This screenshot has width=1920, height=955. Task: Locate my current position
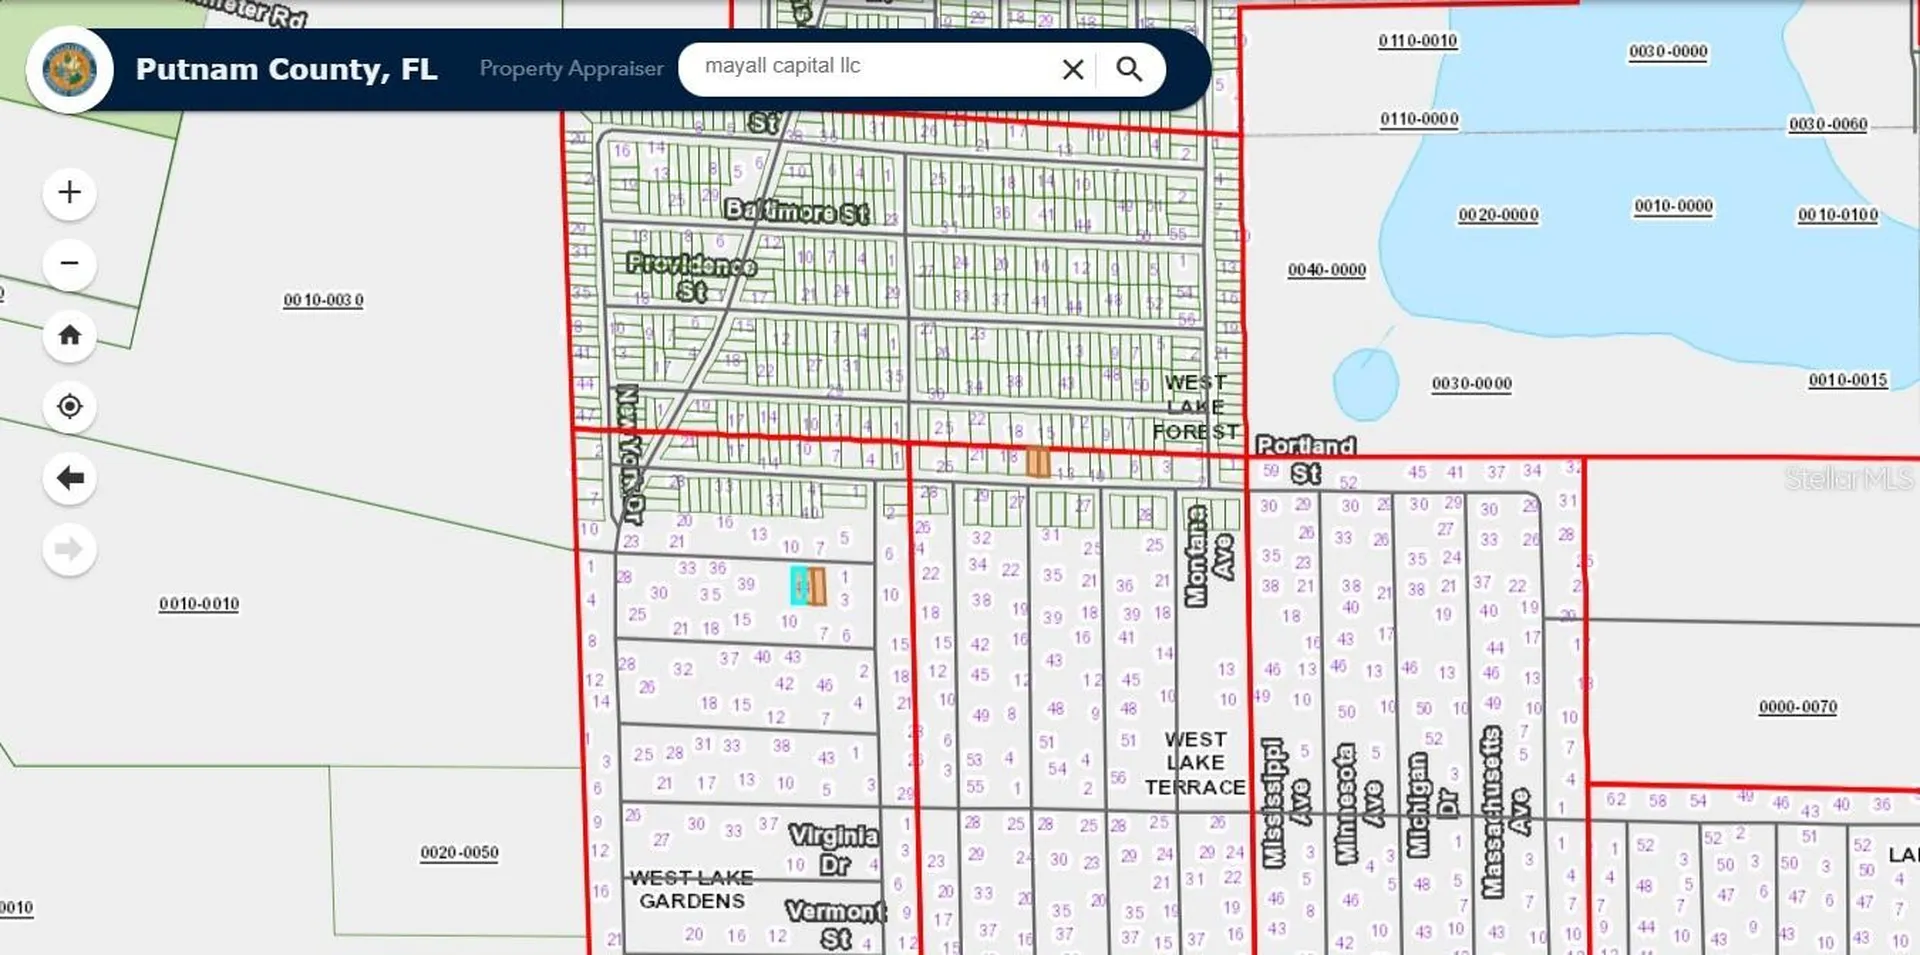(69, 406)
